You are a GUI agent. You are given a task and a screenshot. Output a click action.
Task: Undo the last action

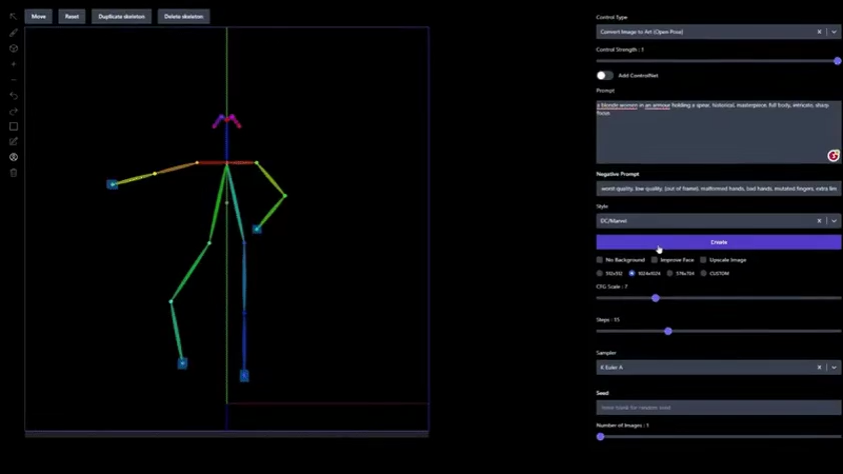pos(13,96)
